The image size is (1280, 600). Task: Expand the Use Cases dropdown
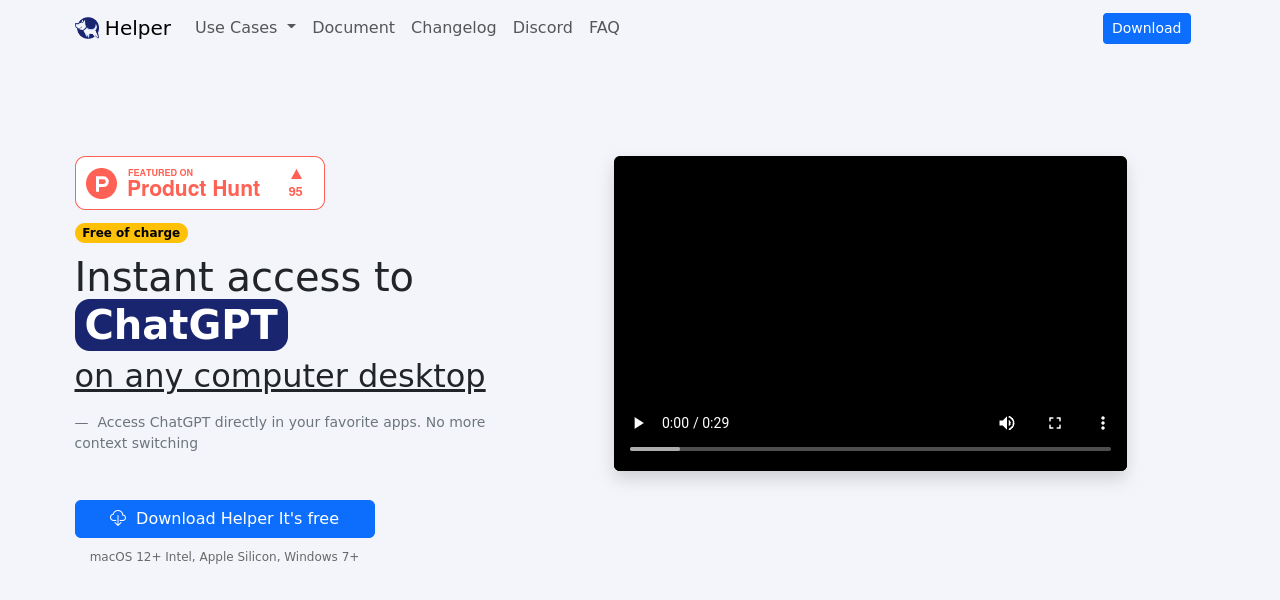(245, 28)
